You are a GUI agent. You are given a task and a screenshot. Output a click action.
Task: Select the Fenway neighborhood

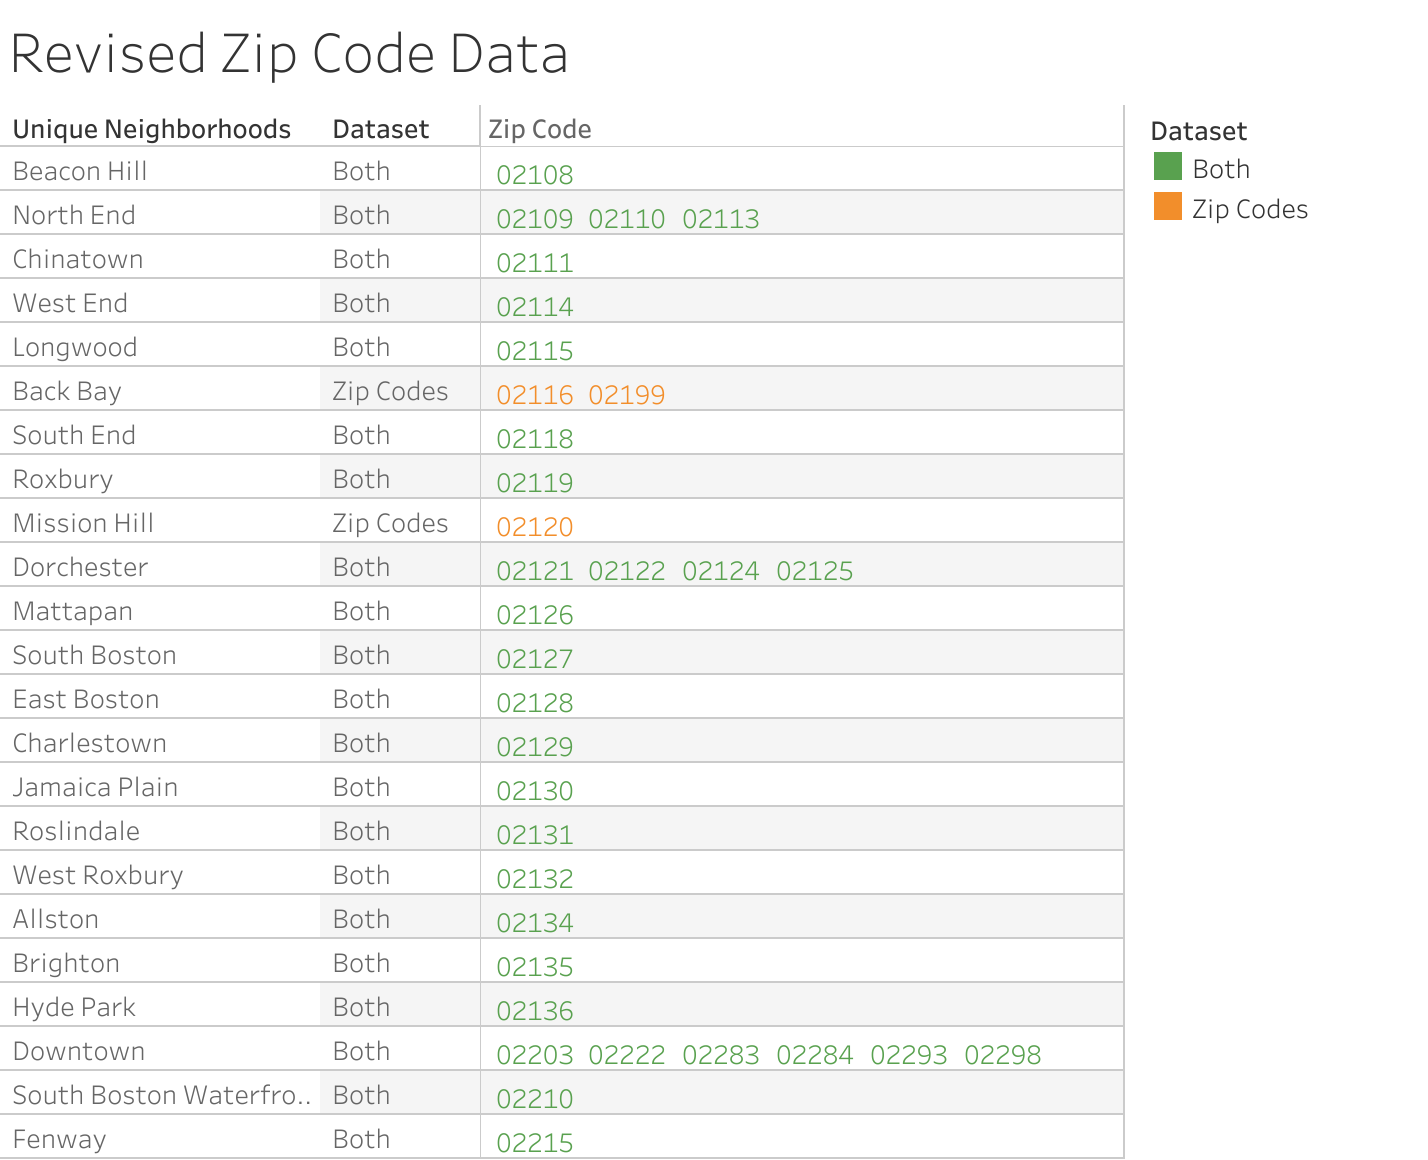pyautogui.click(x=59, y=1139)
